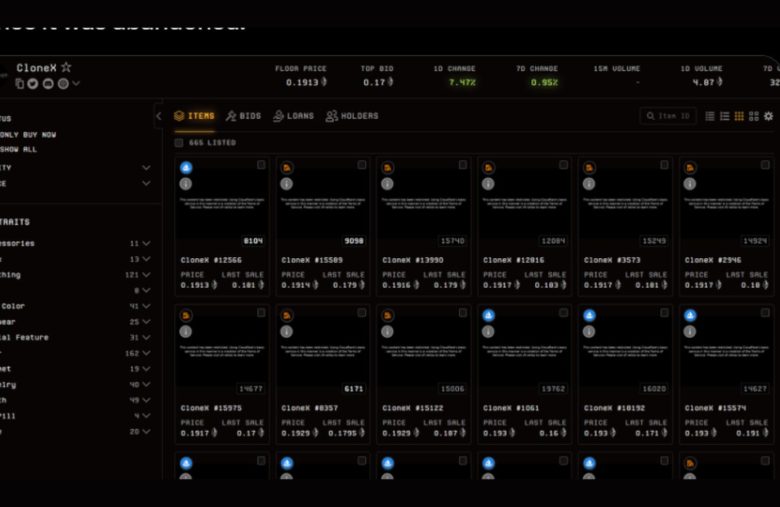
Task: Tick the 665 Listed select-all checkbox
Action: point(179,143)
